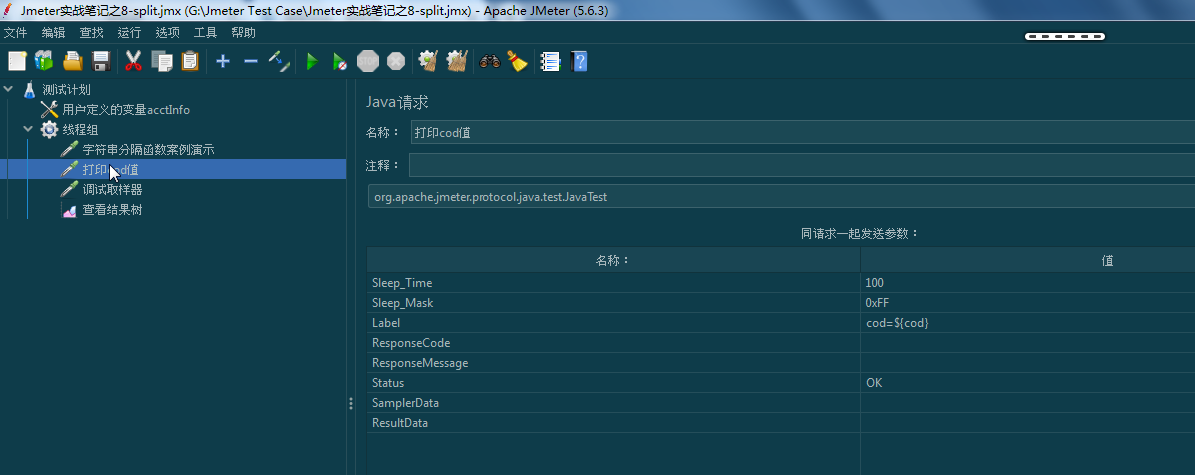
Task: Select 调试取样器 in the tree
Action: [x=112, y=189]
